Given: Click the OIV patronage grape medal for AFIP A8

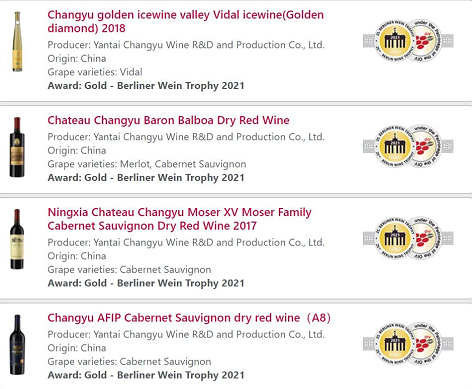Looking at the screenshot, I should (426, 343).
